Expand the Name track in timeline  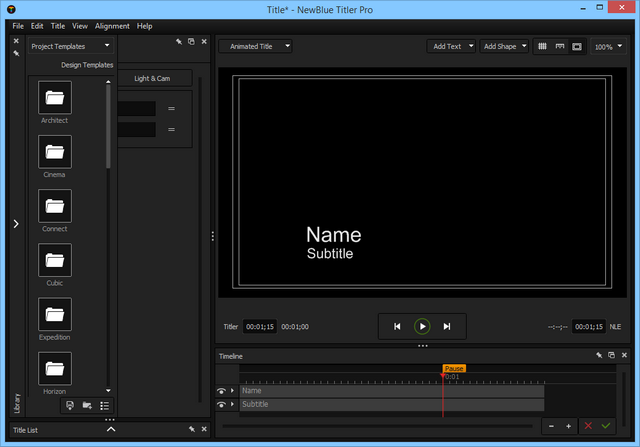[x=233, y=391]
